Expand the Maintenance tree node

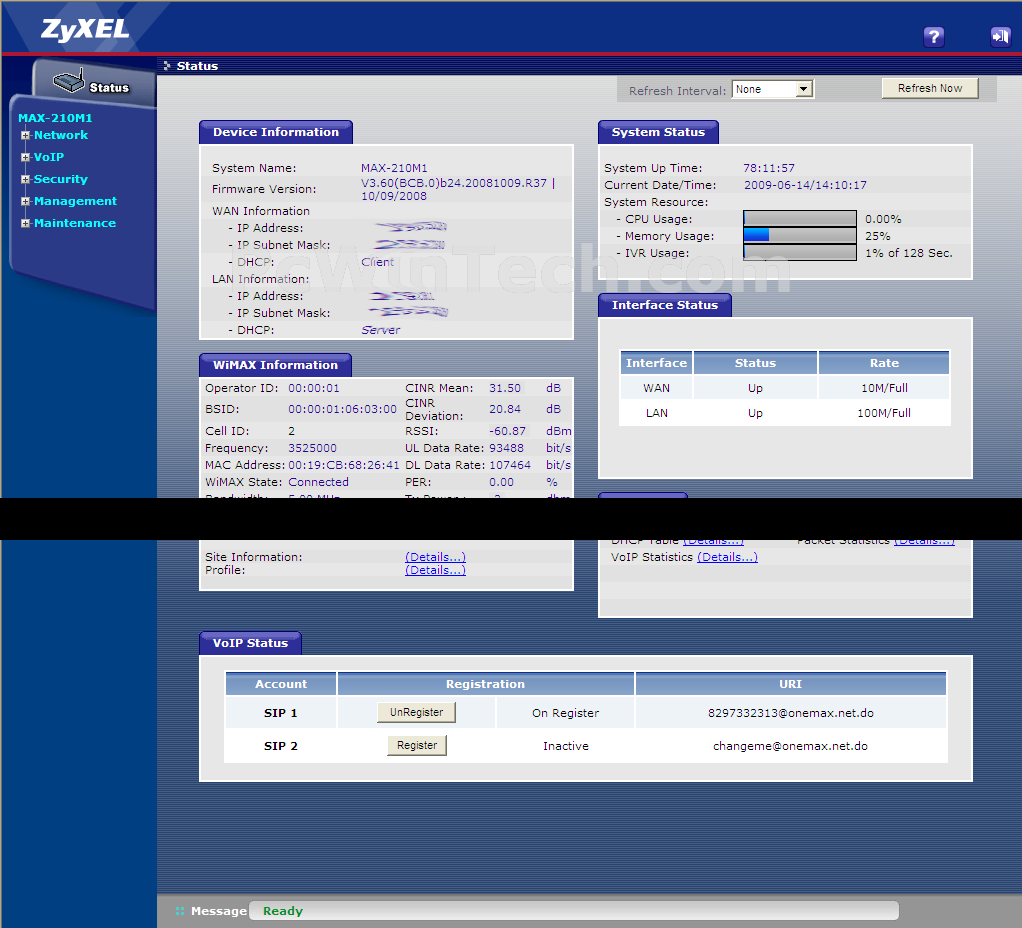click(x=25, y=224)
